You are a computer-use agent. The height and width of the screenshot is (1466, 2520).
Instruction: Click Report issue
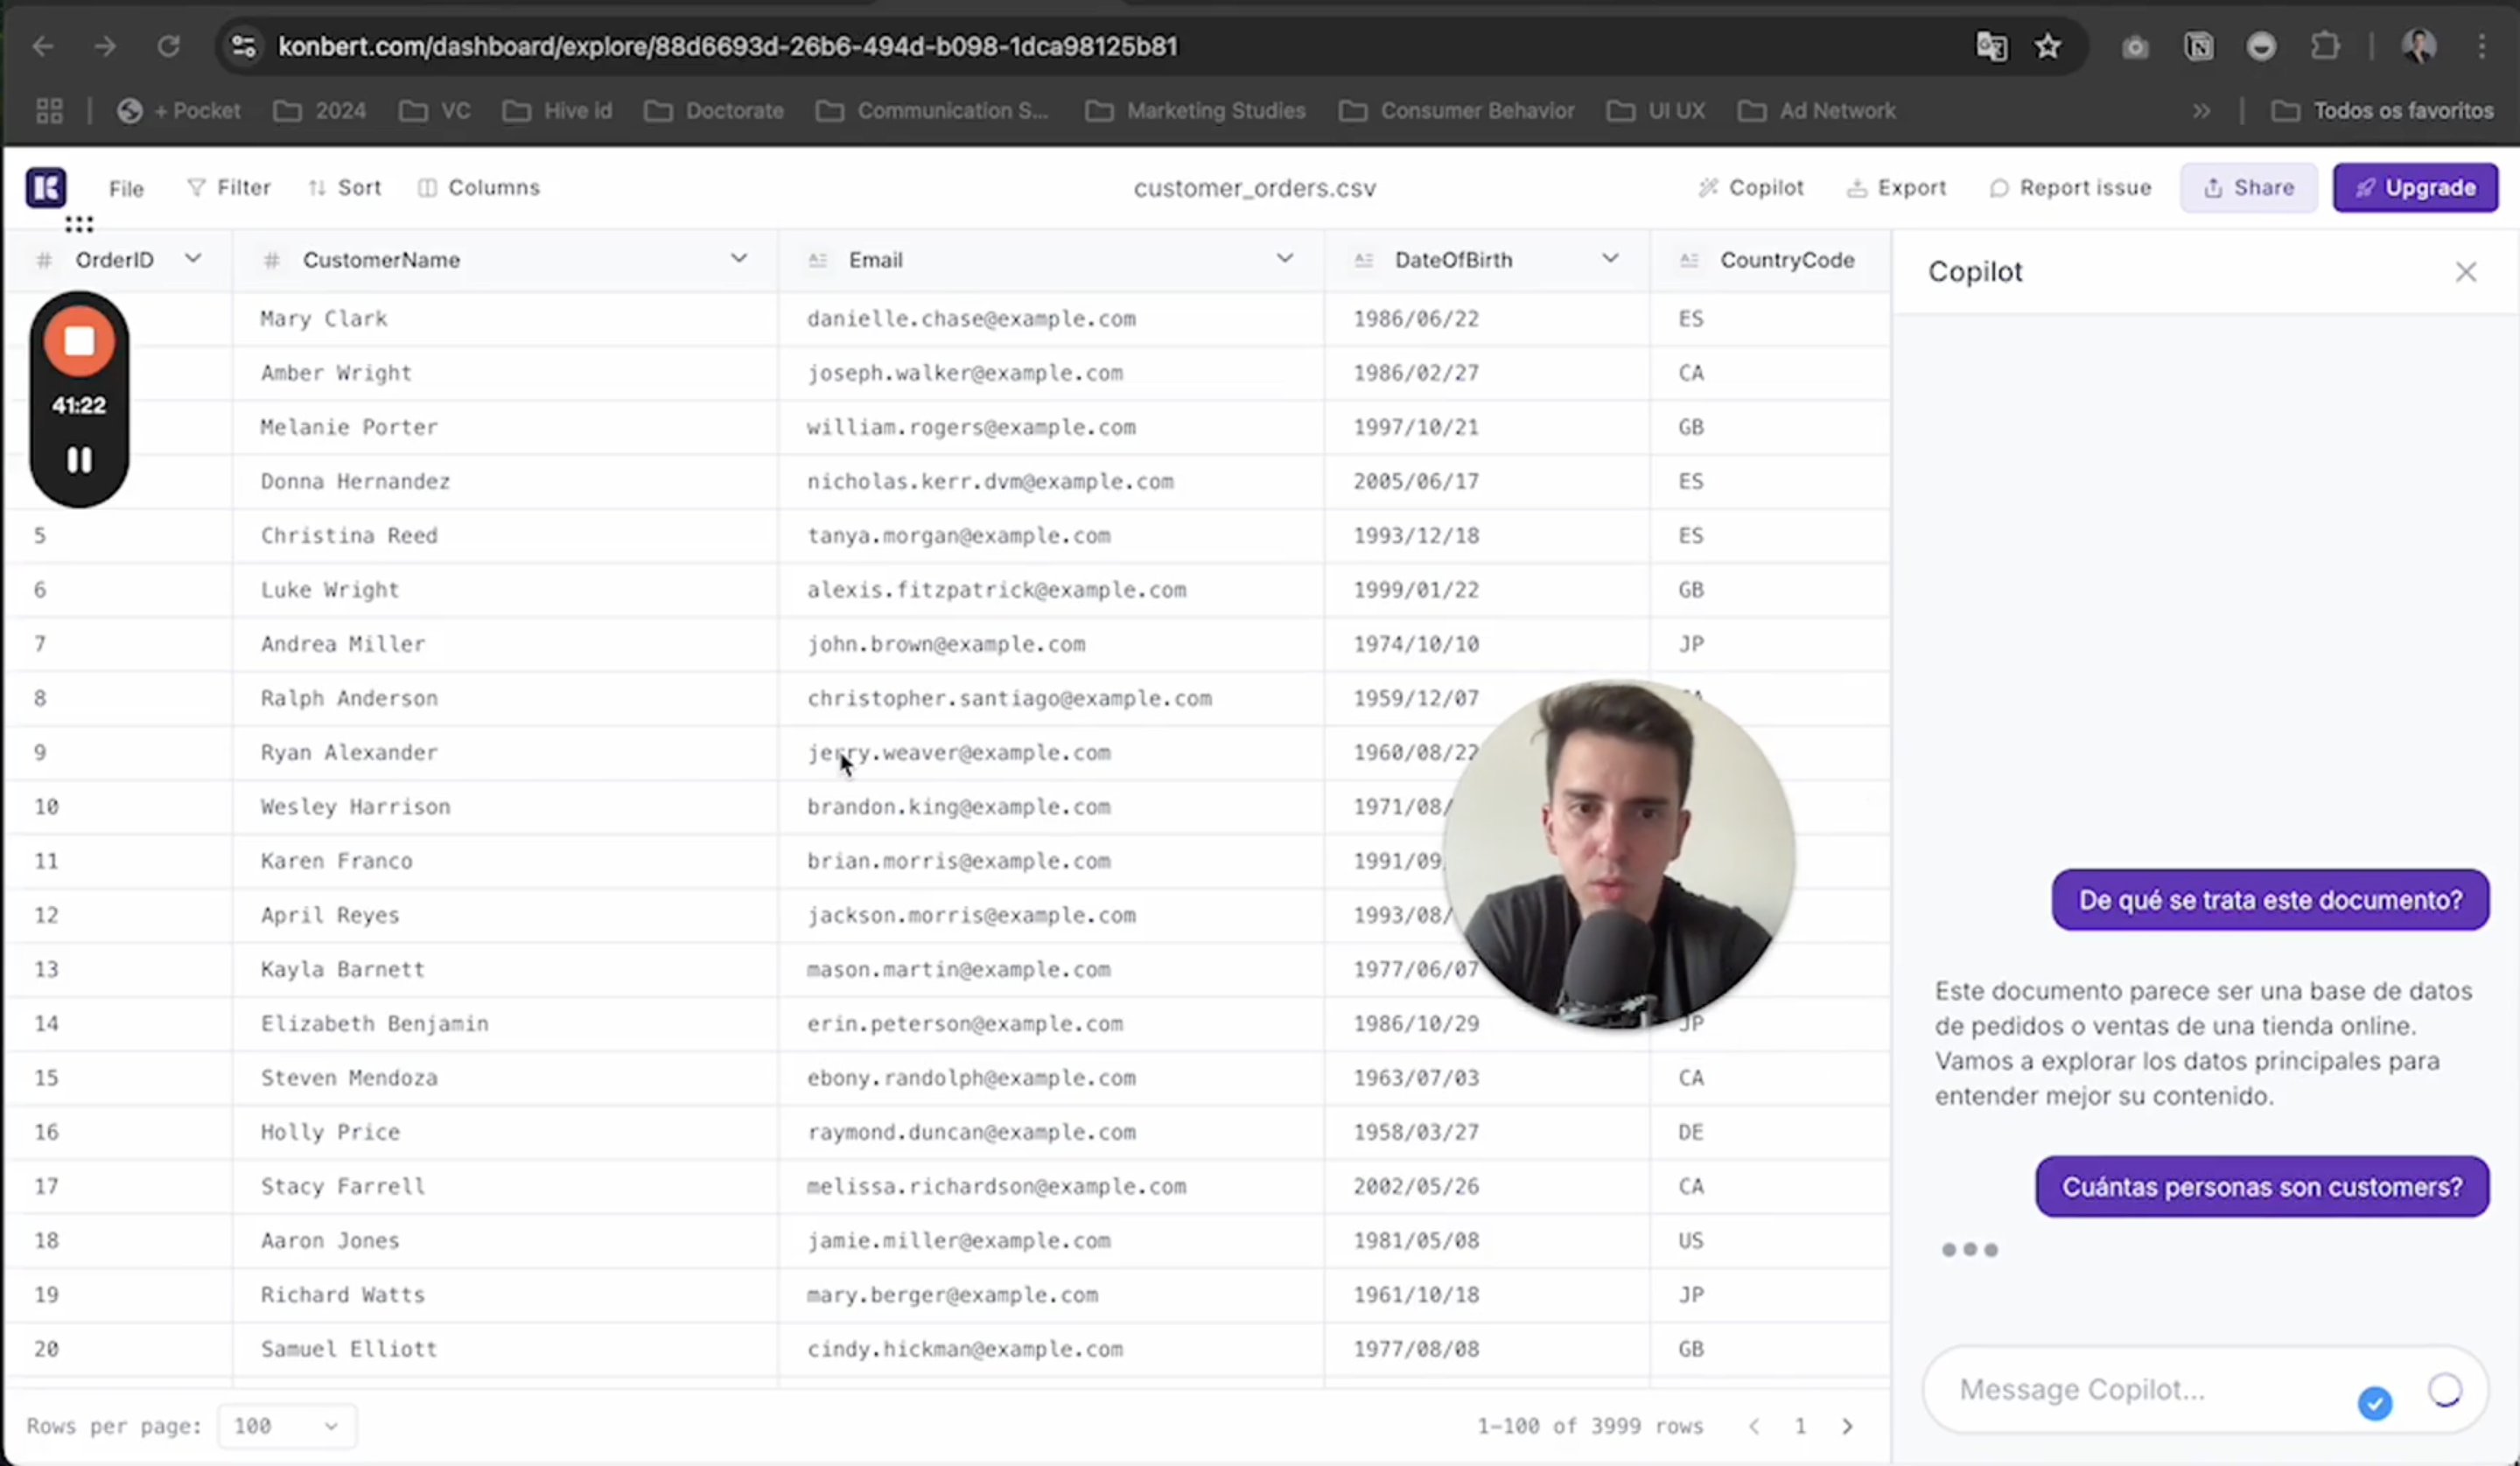coord(2070,187)
